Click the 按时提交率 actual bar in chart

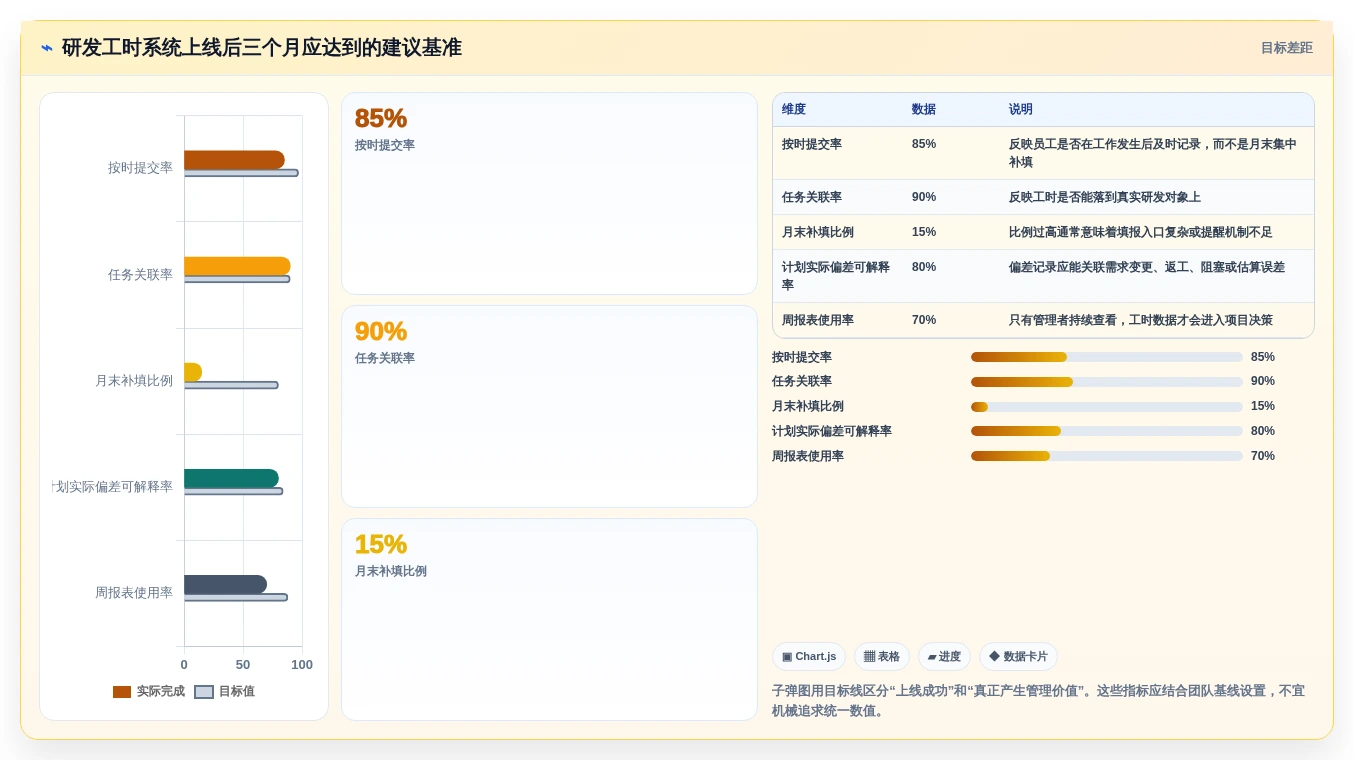[x=234, y=160]
